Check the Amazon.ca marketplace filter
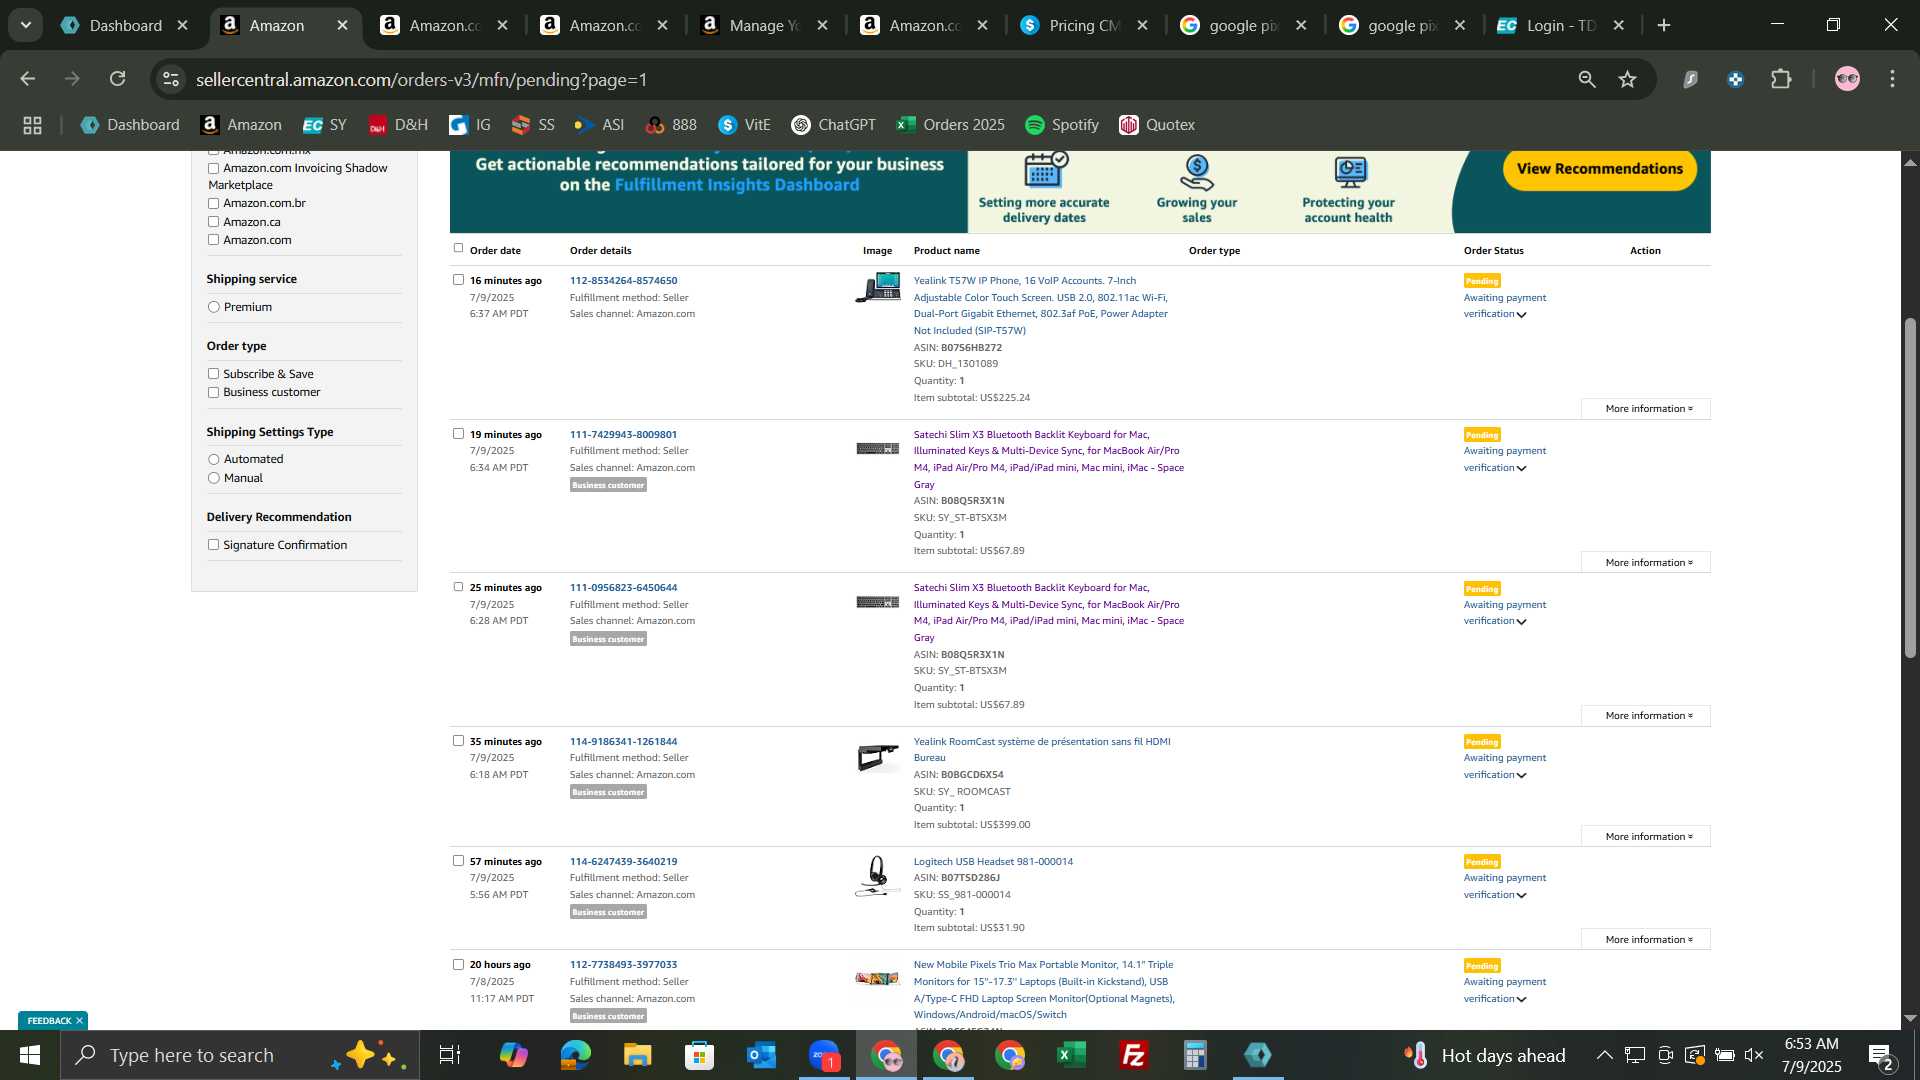1920x1080 pixels. 213,222
